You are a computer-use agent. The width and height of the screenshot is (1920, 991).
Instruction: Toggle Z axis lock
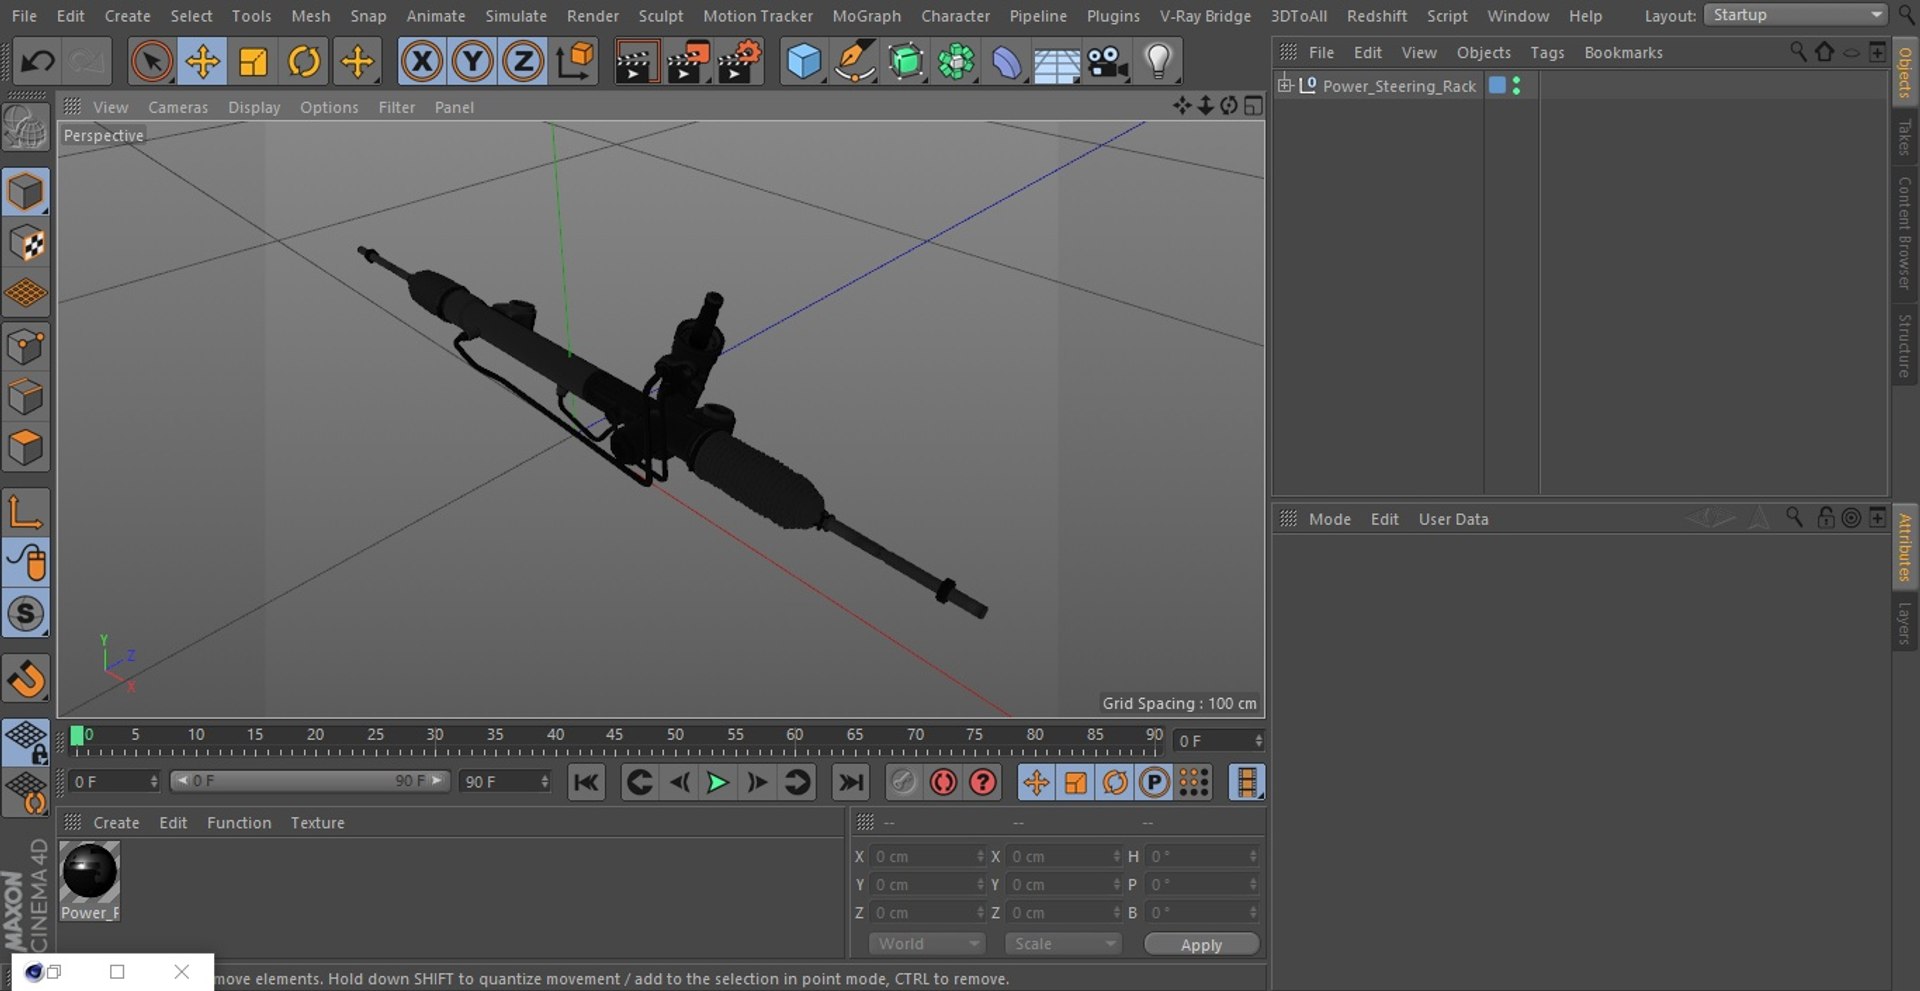pos(523,62)
